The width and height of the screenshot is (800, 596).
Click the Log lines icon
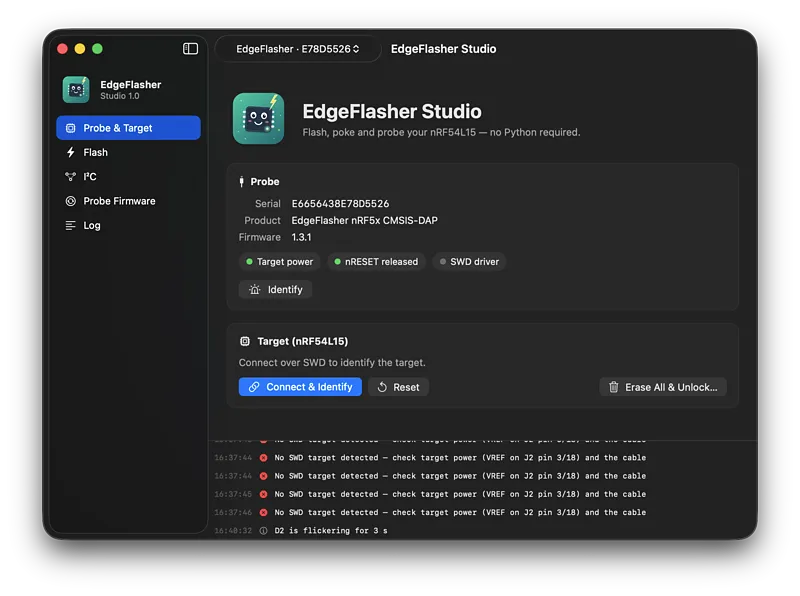[70, 226]
